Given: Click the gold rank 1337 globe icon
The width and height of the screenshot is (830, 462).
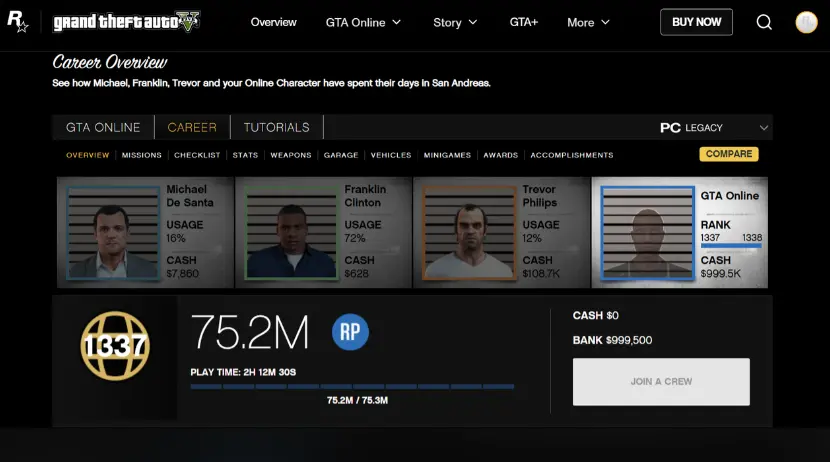Looking at the screenshot, I should pos(114,346).
